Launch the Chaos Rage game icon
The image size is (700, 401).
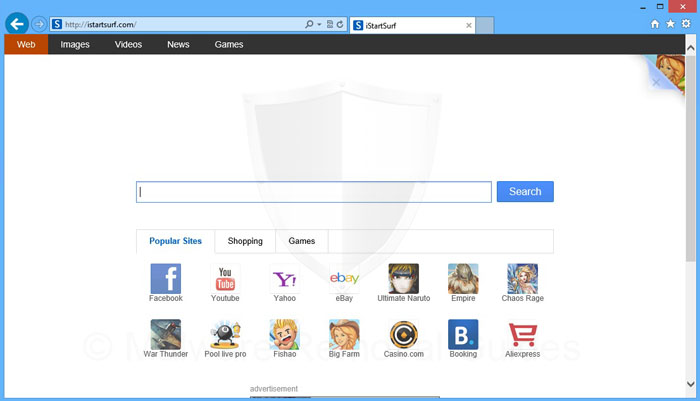(522, 278)
